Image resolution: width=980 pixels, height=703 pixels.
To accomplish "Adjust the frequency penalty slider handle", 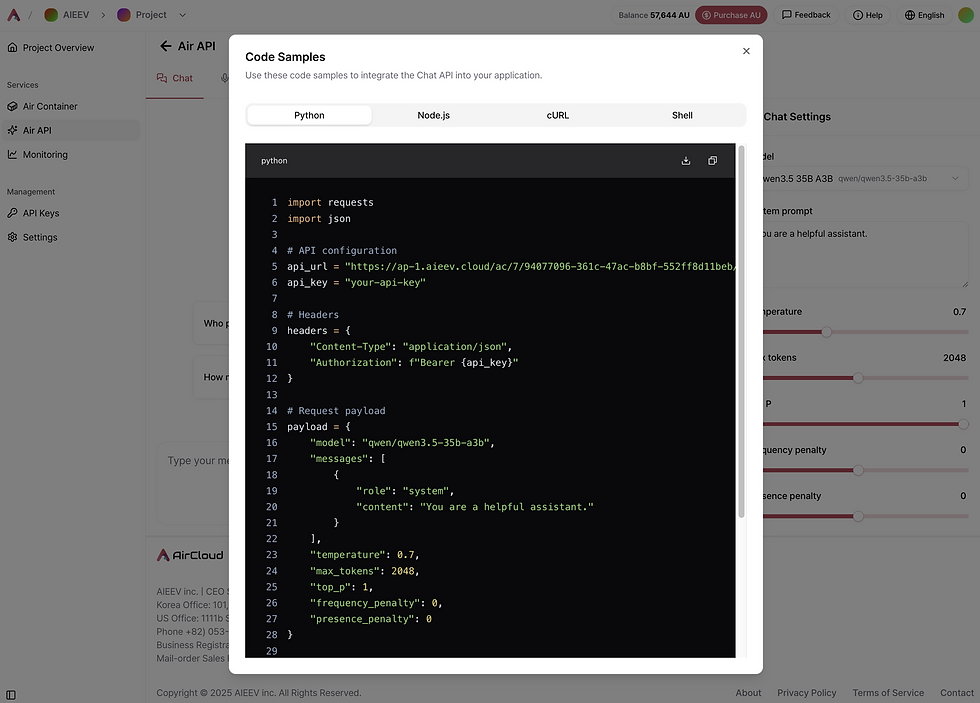I will [858, 471].
